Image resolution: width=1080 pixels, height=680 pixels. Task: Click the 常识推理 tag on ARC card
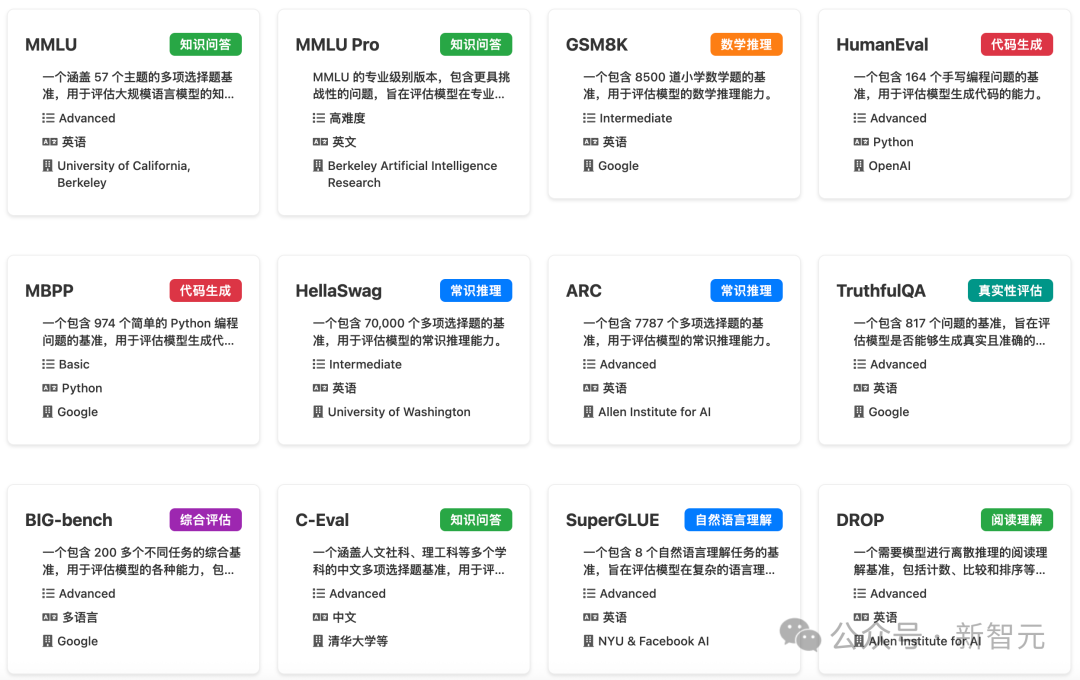coord(746,291)
